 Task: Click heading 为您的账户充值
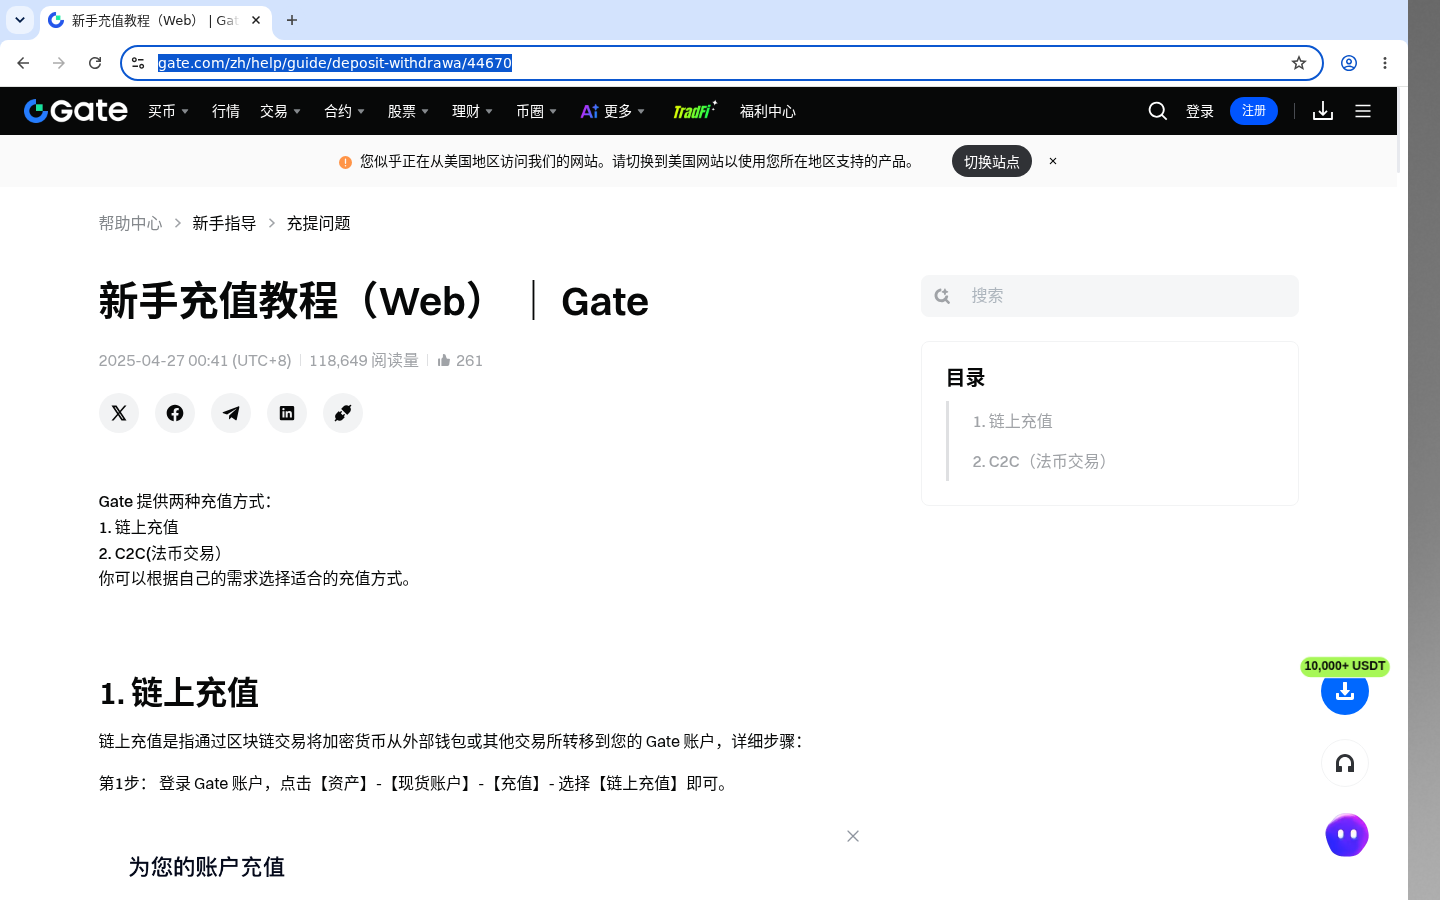click(207, 867)
